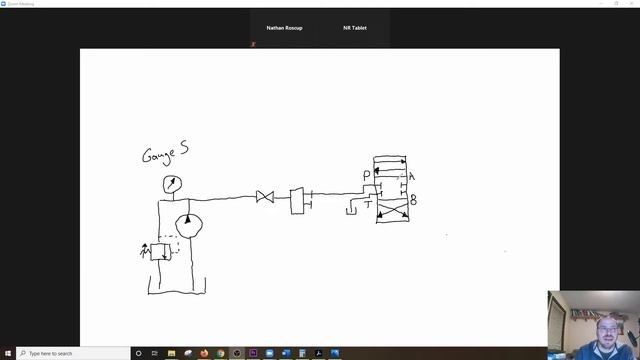The height and width of the screenshot is (360, 640).
Task: Launch Google Chrome from the taskbar
Action: tap(220, 353)
